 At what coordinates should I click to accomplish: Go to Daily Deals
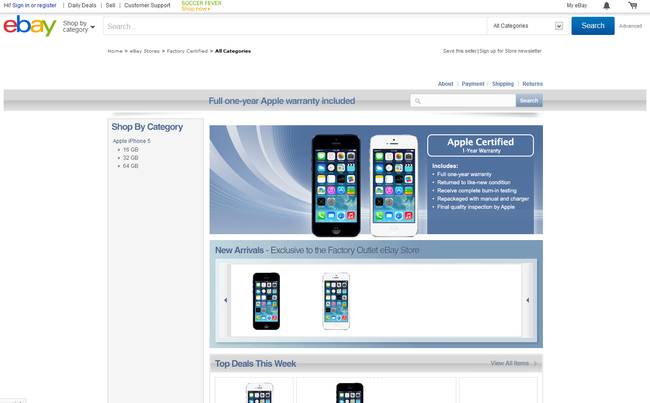[82, 5]
